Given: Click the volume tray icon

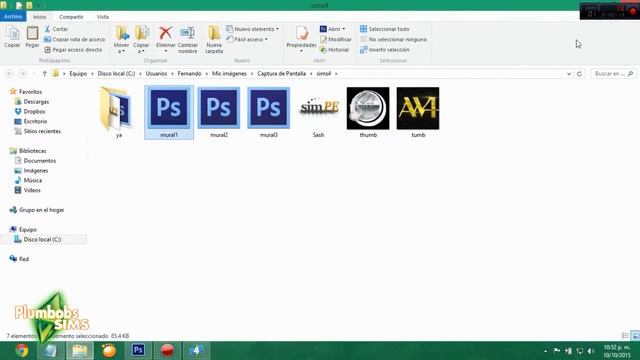Looking at the screenshot, I should [591, 351].
